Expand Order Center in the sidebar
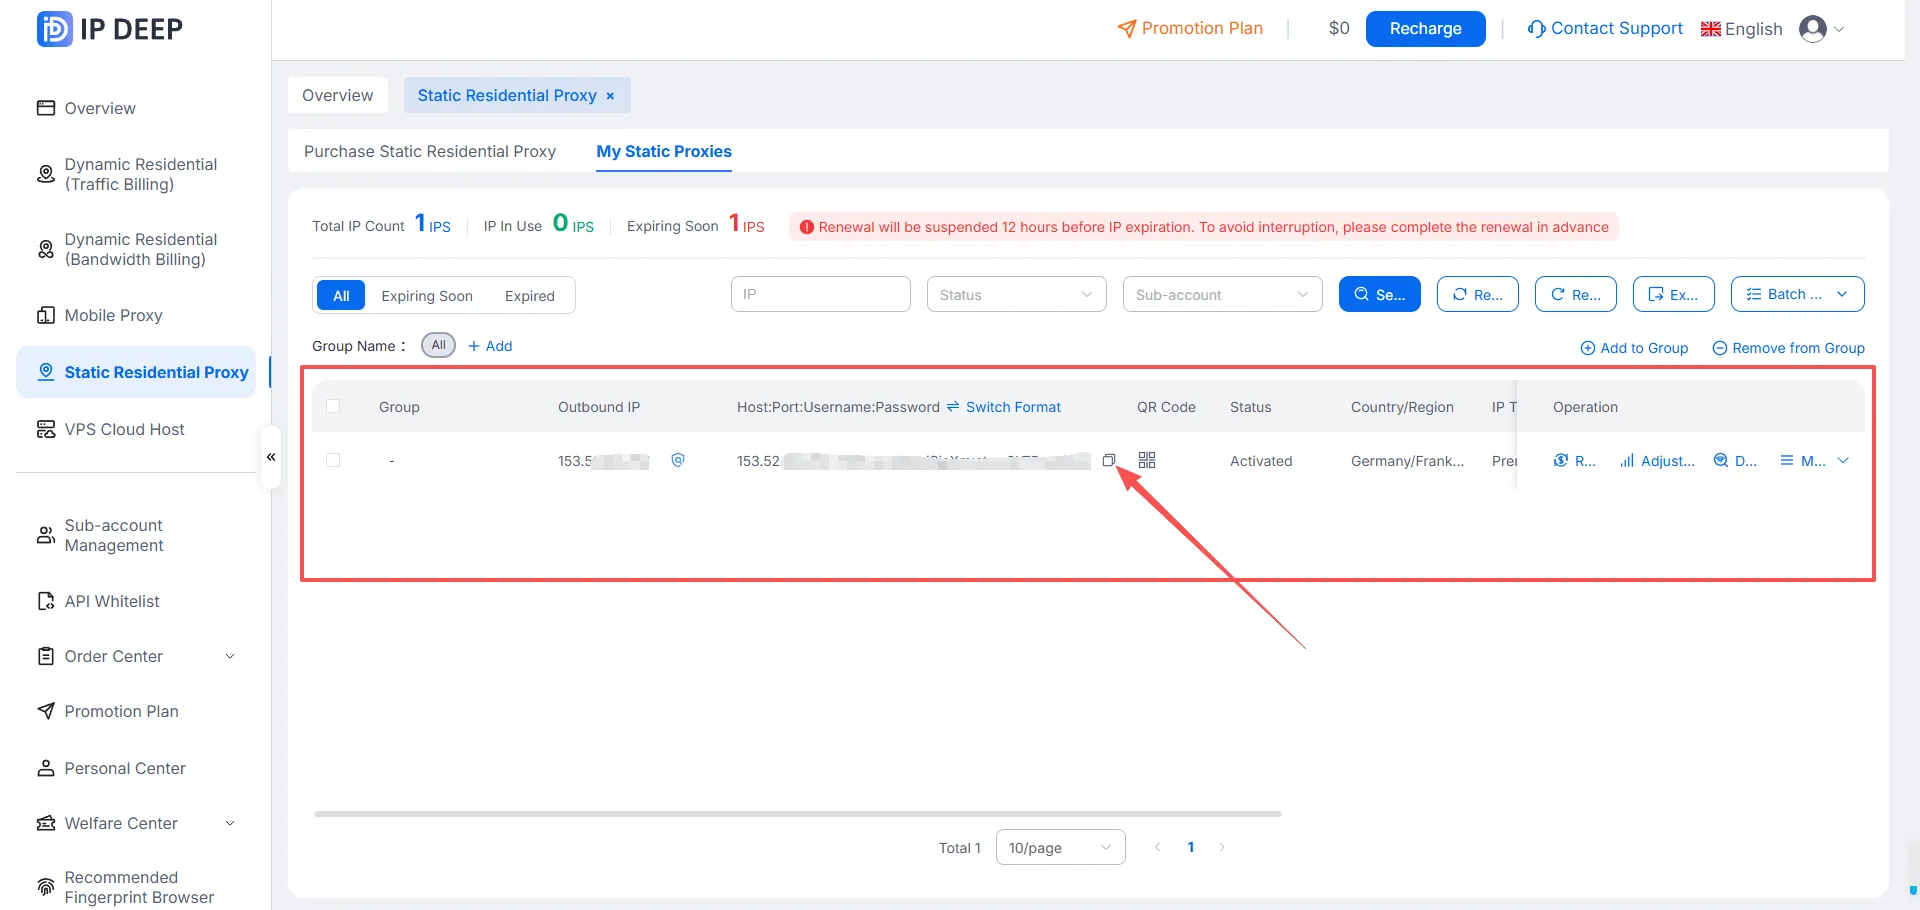Viewport: 1920px width, 910px height. (136, 656)
